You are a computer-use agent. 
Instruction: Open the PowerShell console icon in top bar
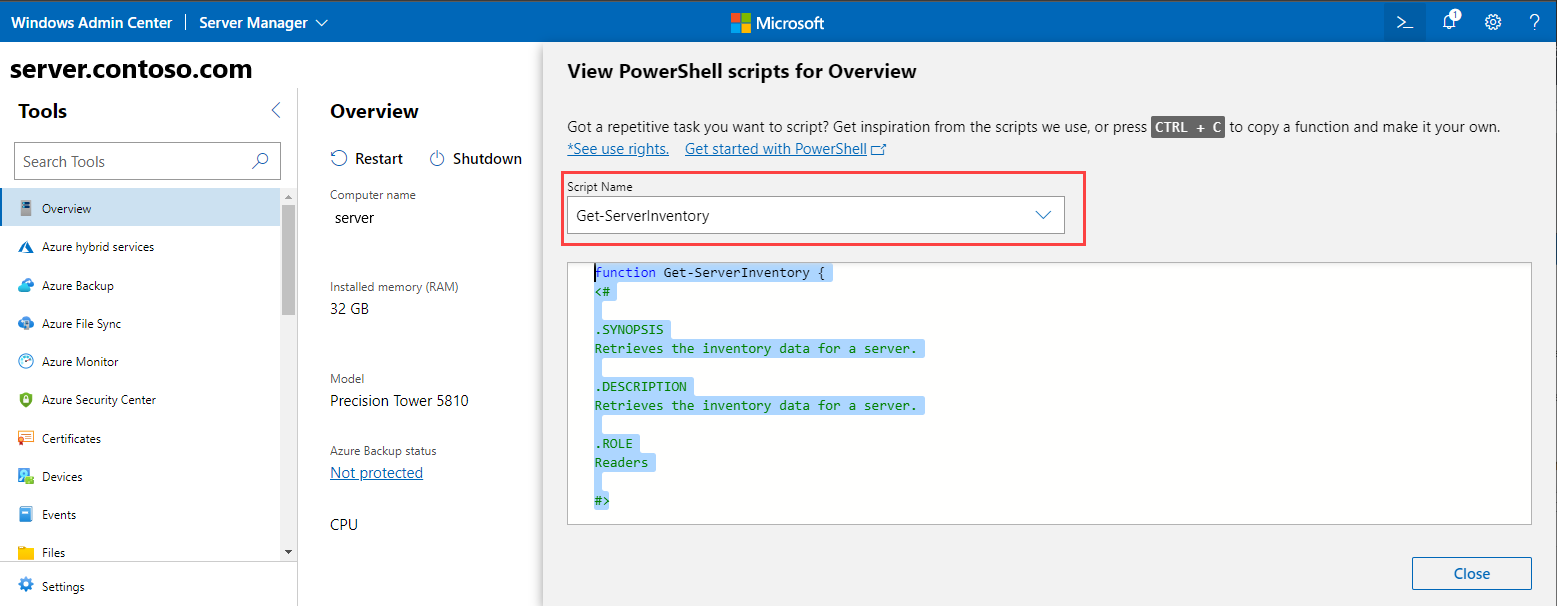[1404, 21]
